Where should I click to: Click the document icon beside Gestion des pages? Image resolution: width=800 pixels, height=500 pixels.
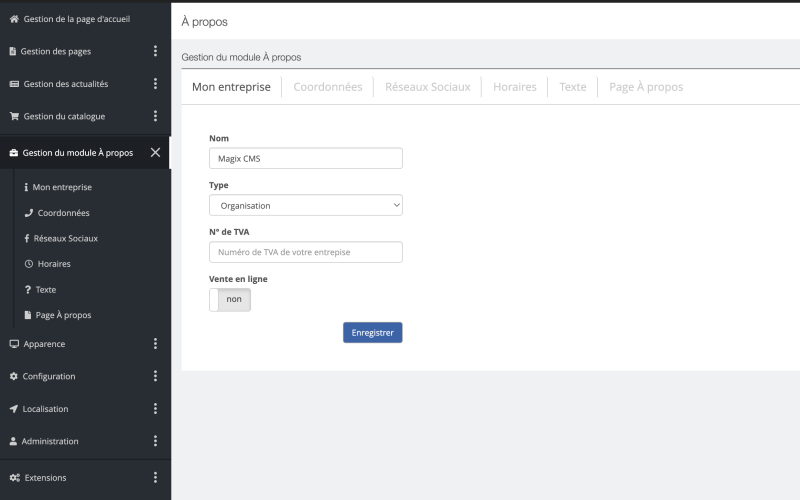(13, 51)
